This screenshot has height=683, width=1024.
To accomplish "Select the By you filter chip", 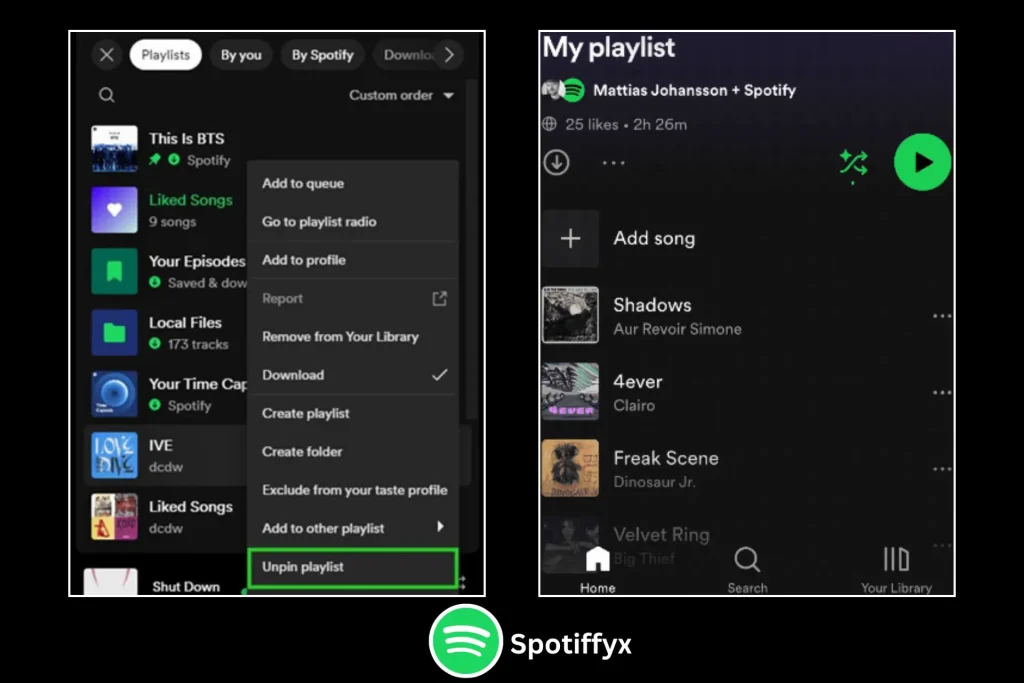I will [241, 55].
